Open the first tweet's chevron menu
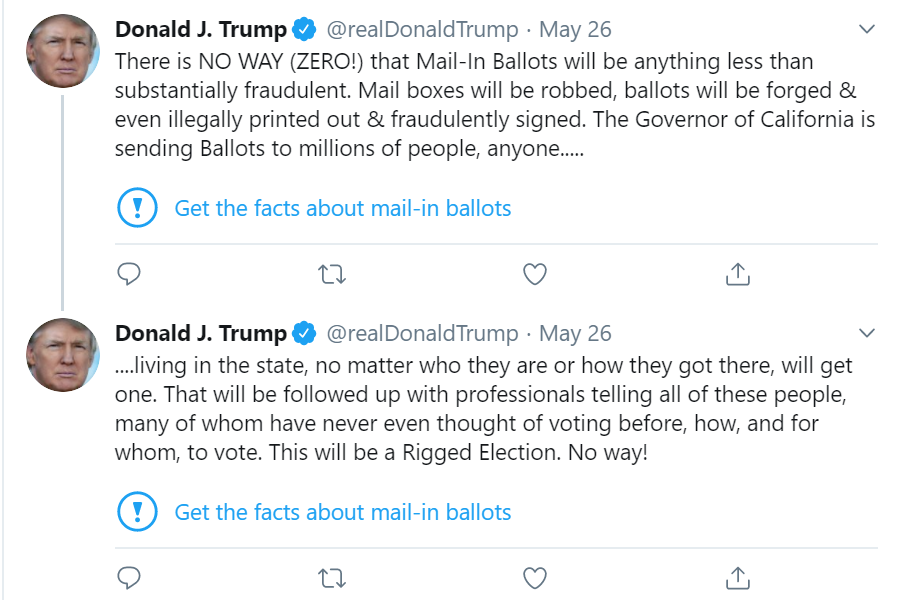The width and height of the screenshot is (900, 600). tap(867, 29)
